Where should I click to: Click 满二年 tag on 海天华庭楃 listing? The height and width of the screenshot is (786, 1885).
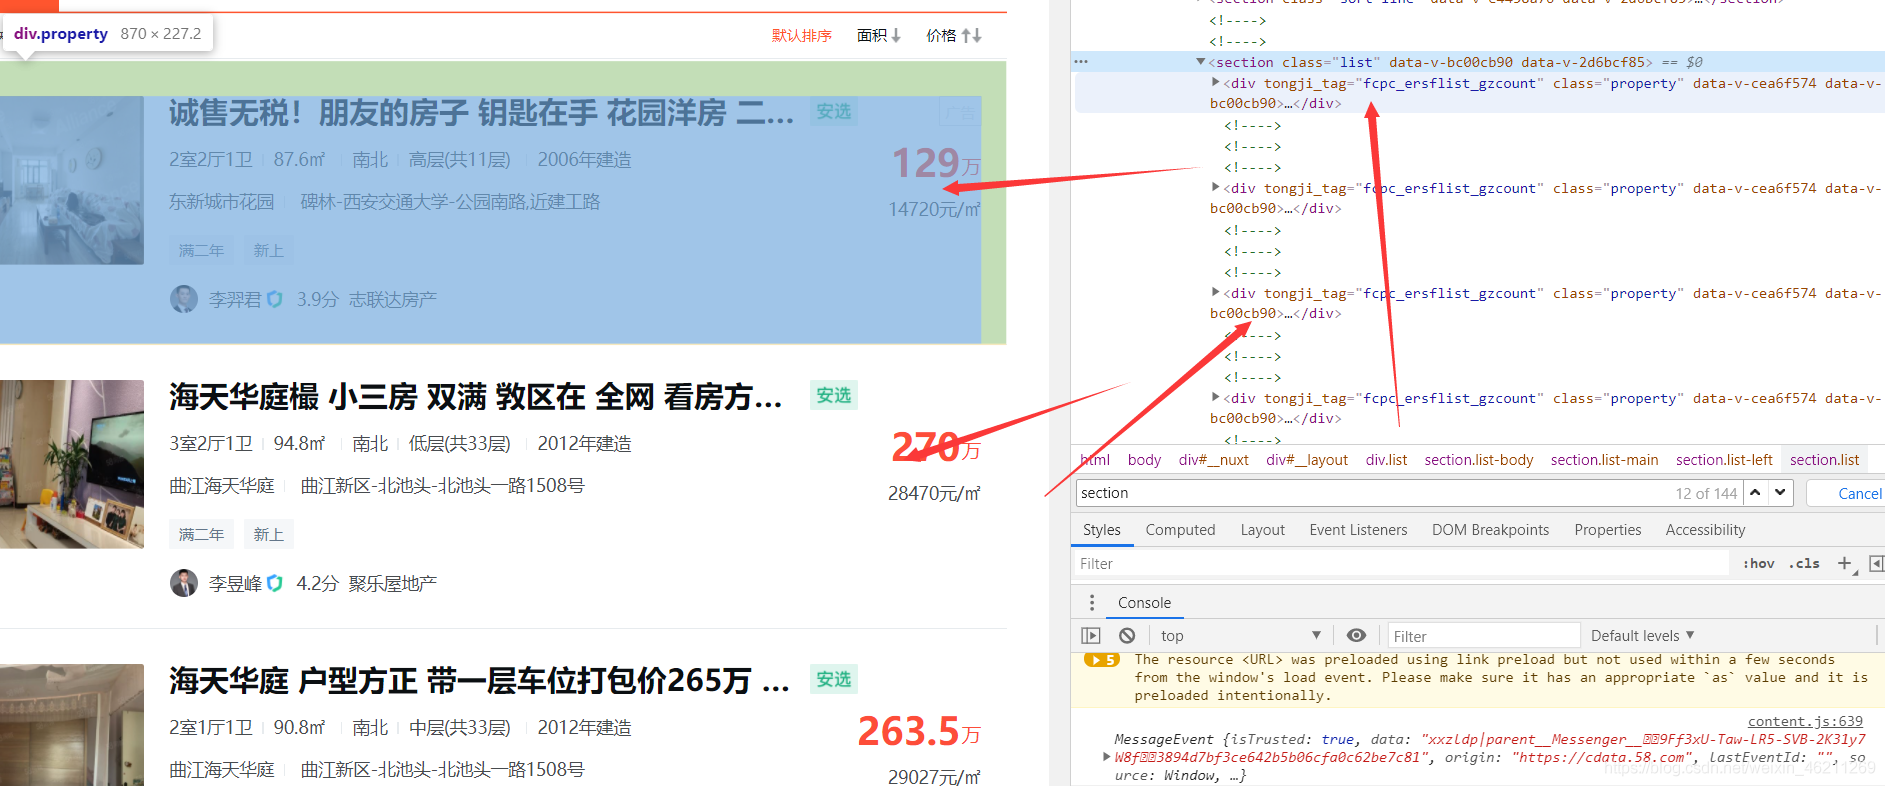tap(201, 535)
